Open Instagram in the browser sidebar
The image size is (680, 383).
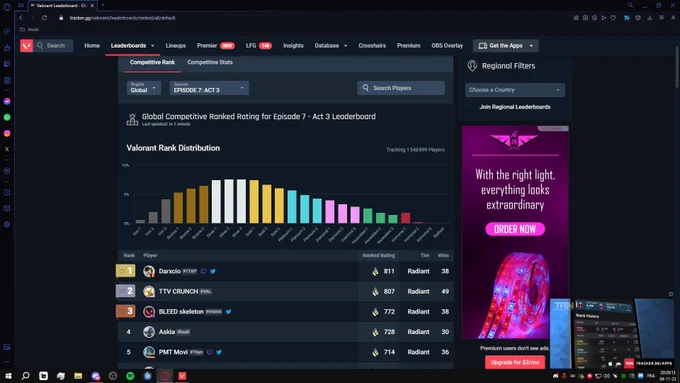click(7, 133)
